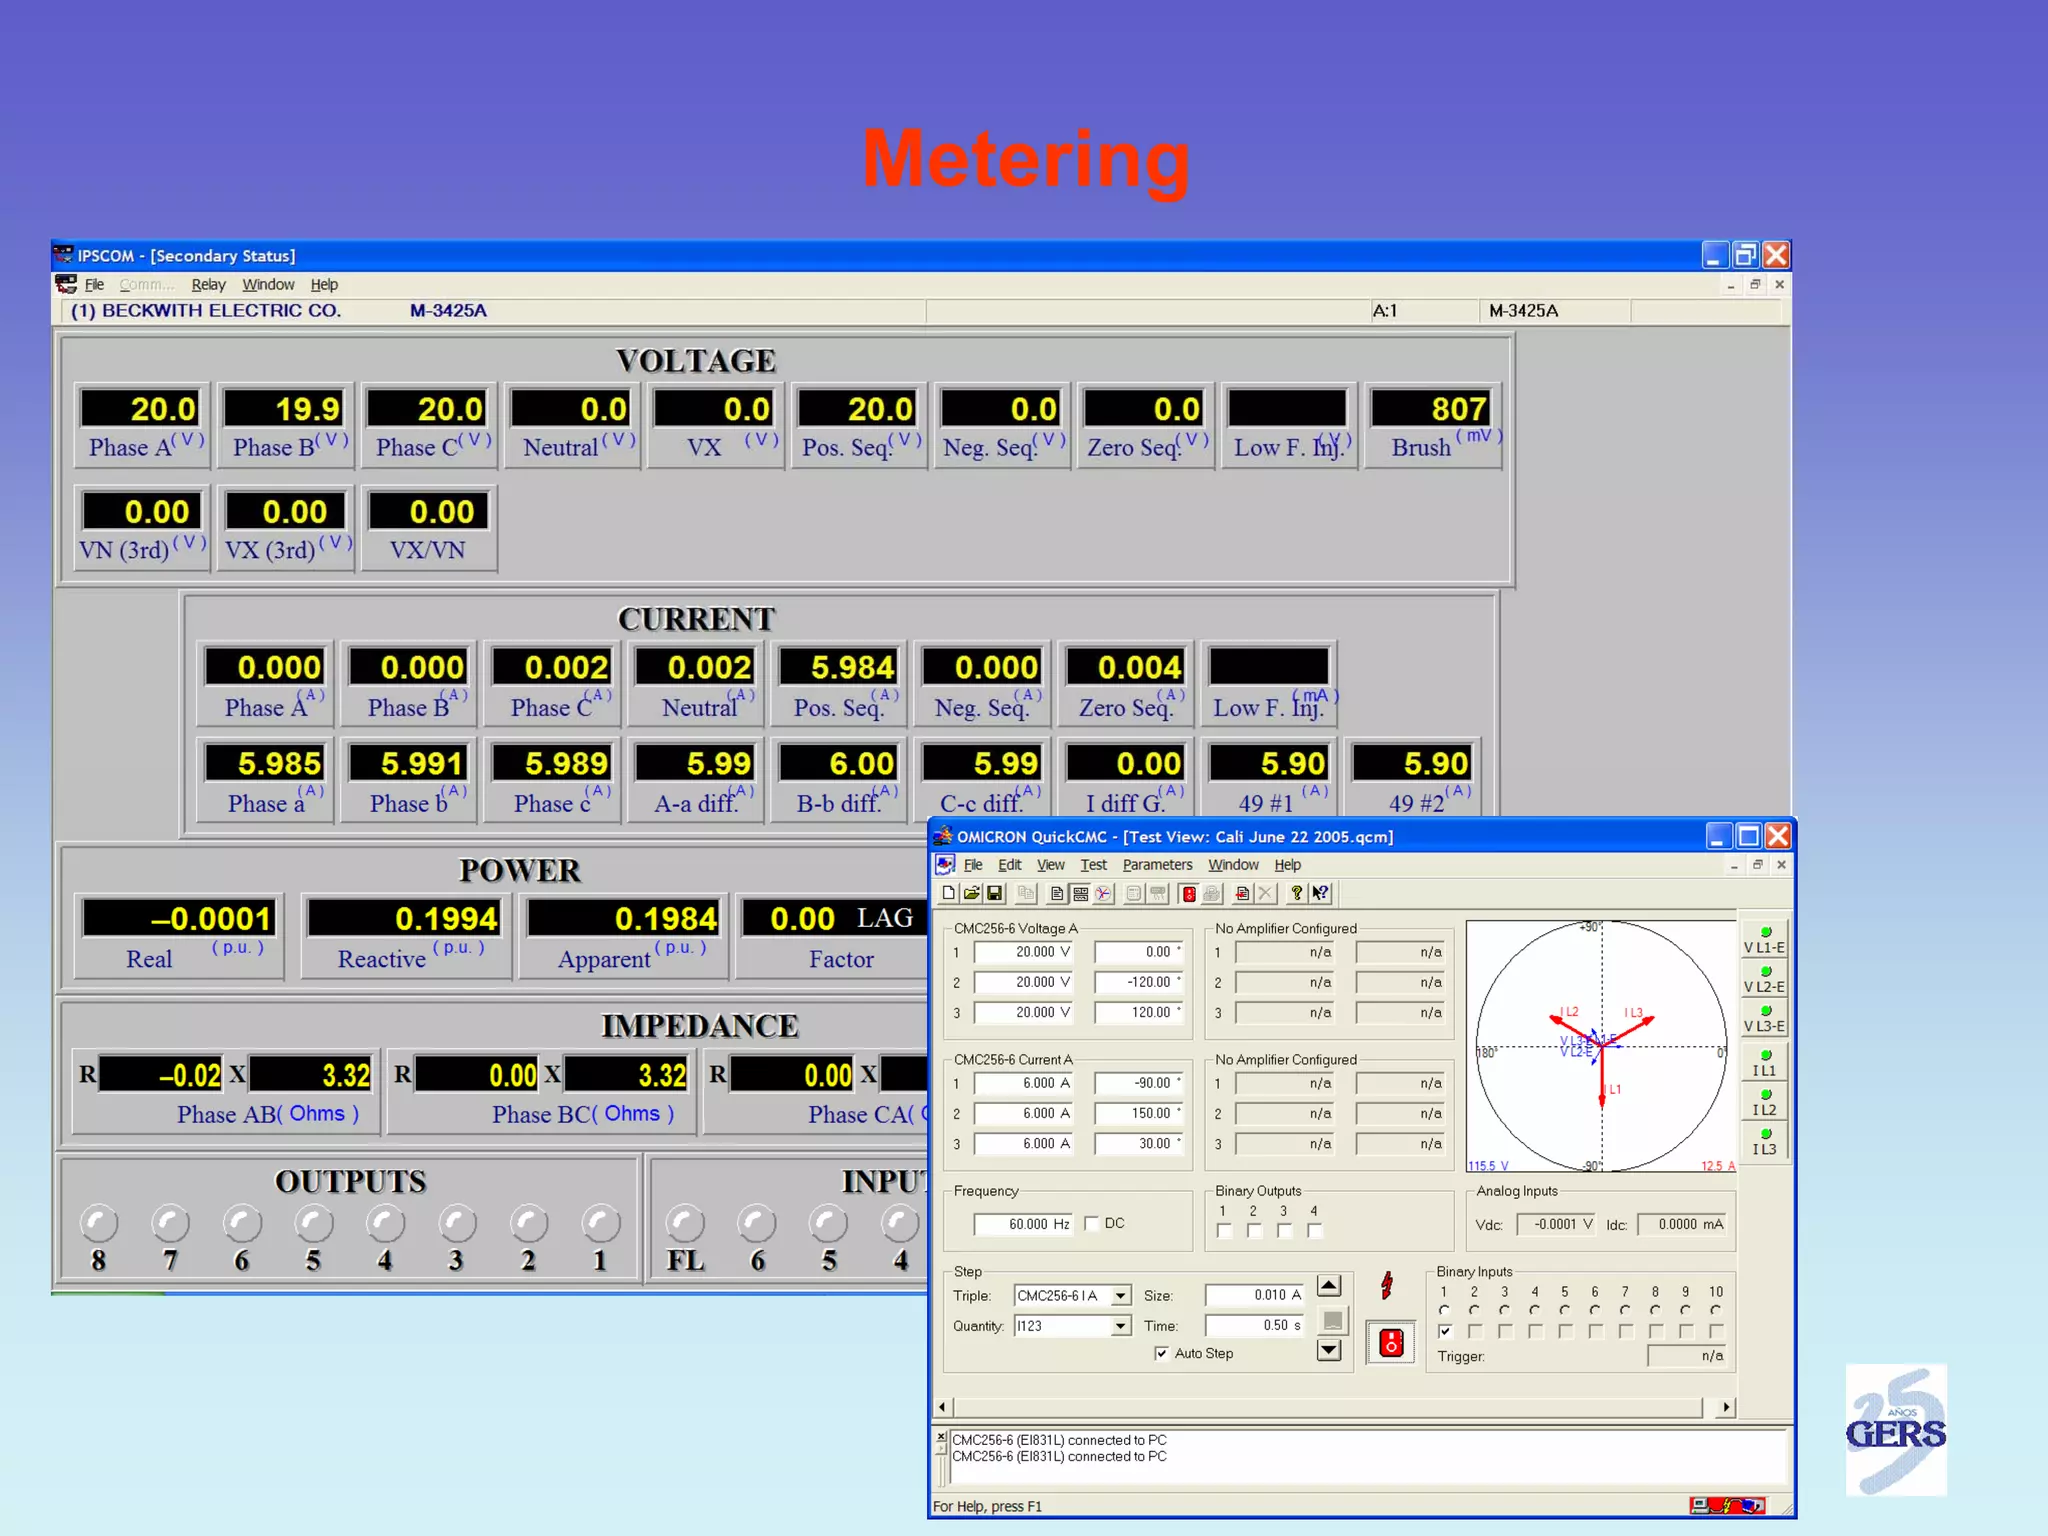The image size is (2048, 1536).
Task: Click Open folder icon in QuickCMC toolbar
Action: [x=971, y=894]
